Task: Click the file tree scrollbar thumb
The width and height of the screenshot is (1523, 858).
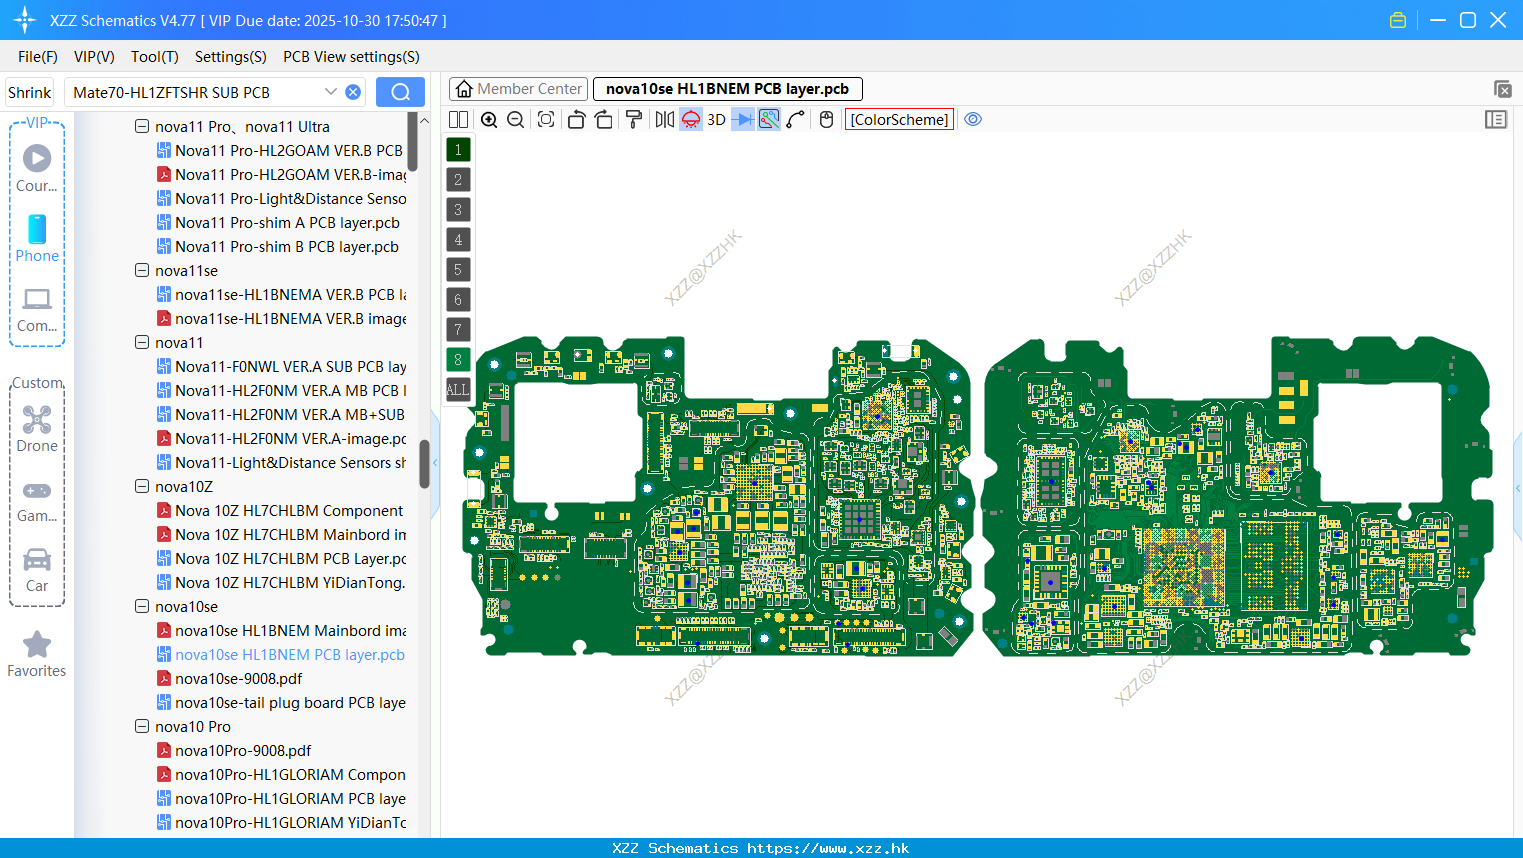Action: point(424,465)
